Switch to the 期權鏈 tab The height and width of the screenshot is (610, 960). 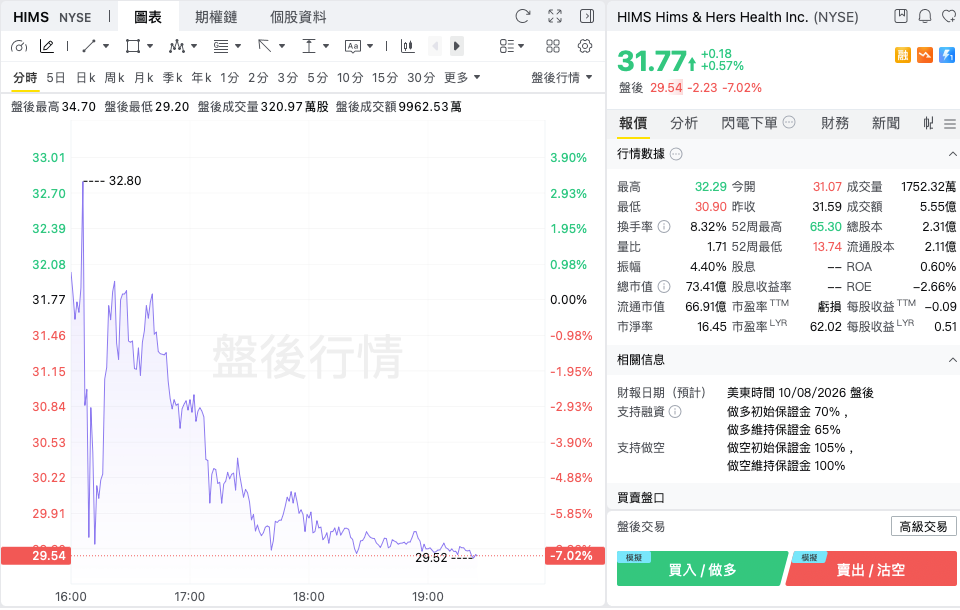[216, 17]
